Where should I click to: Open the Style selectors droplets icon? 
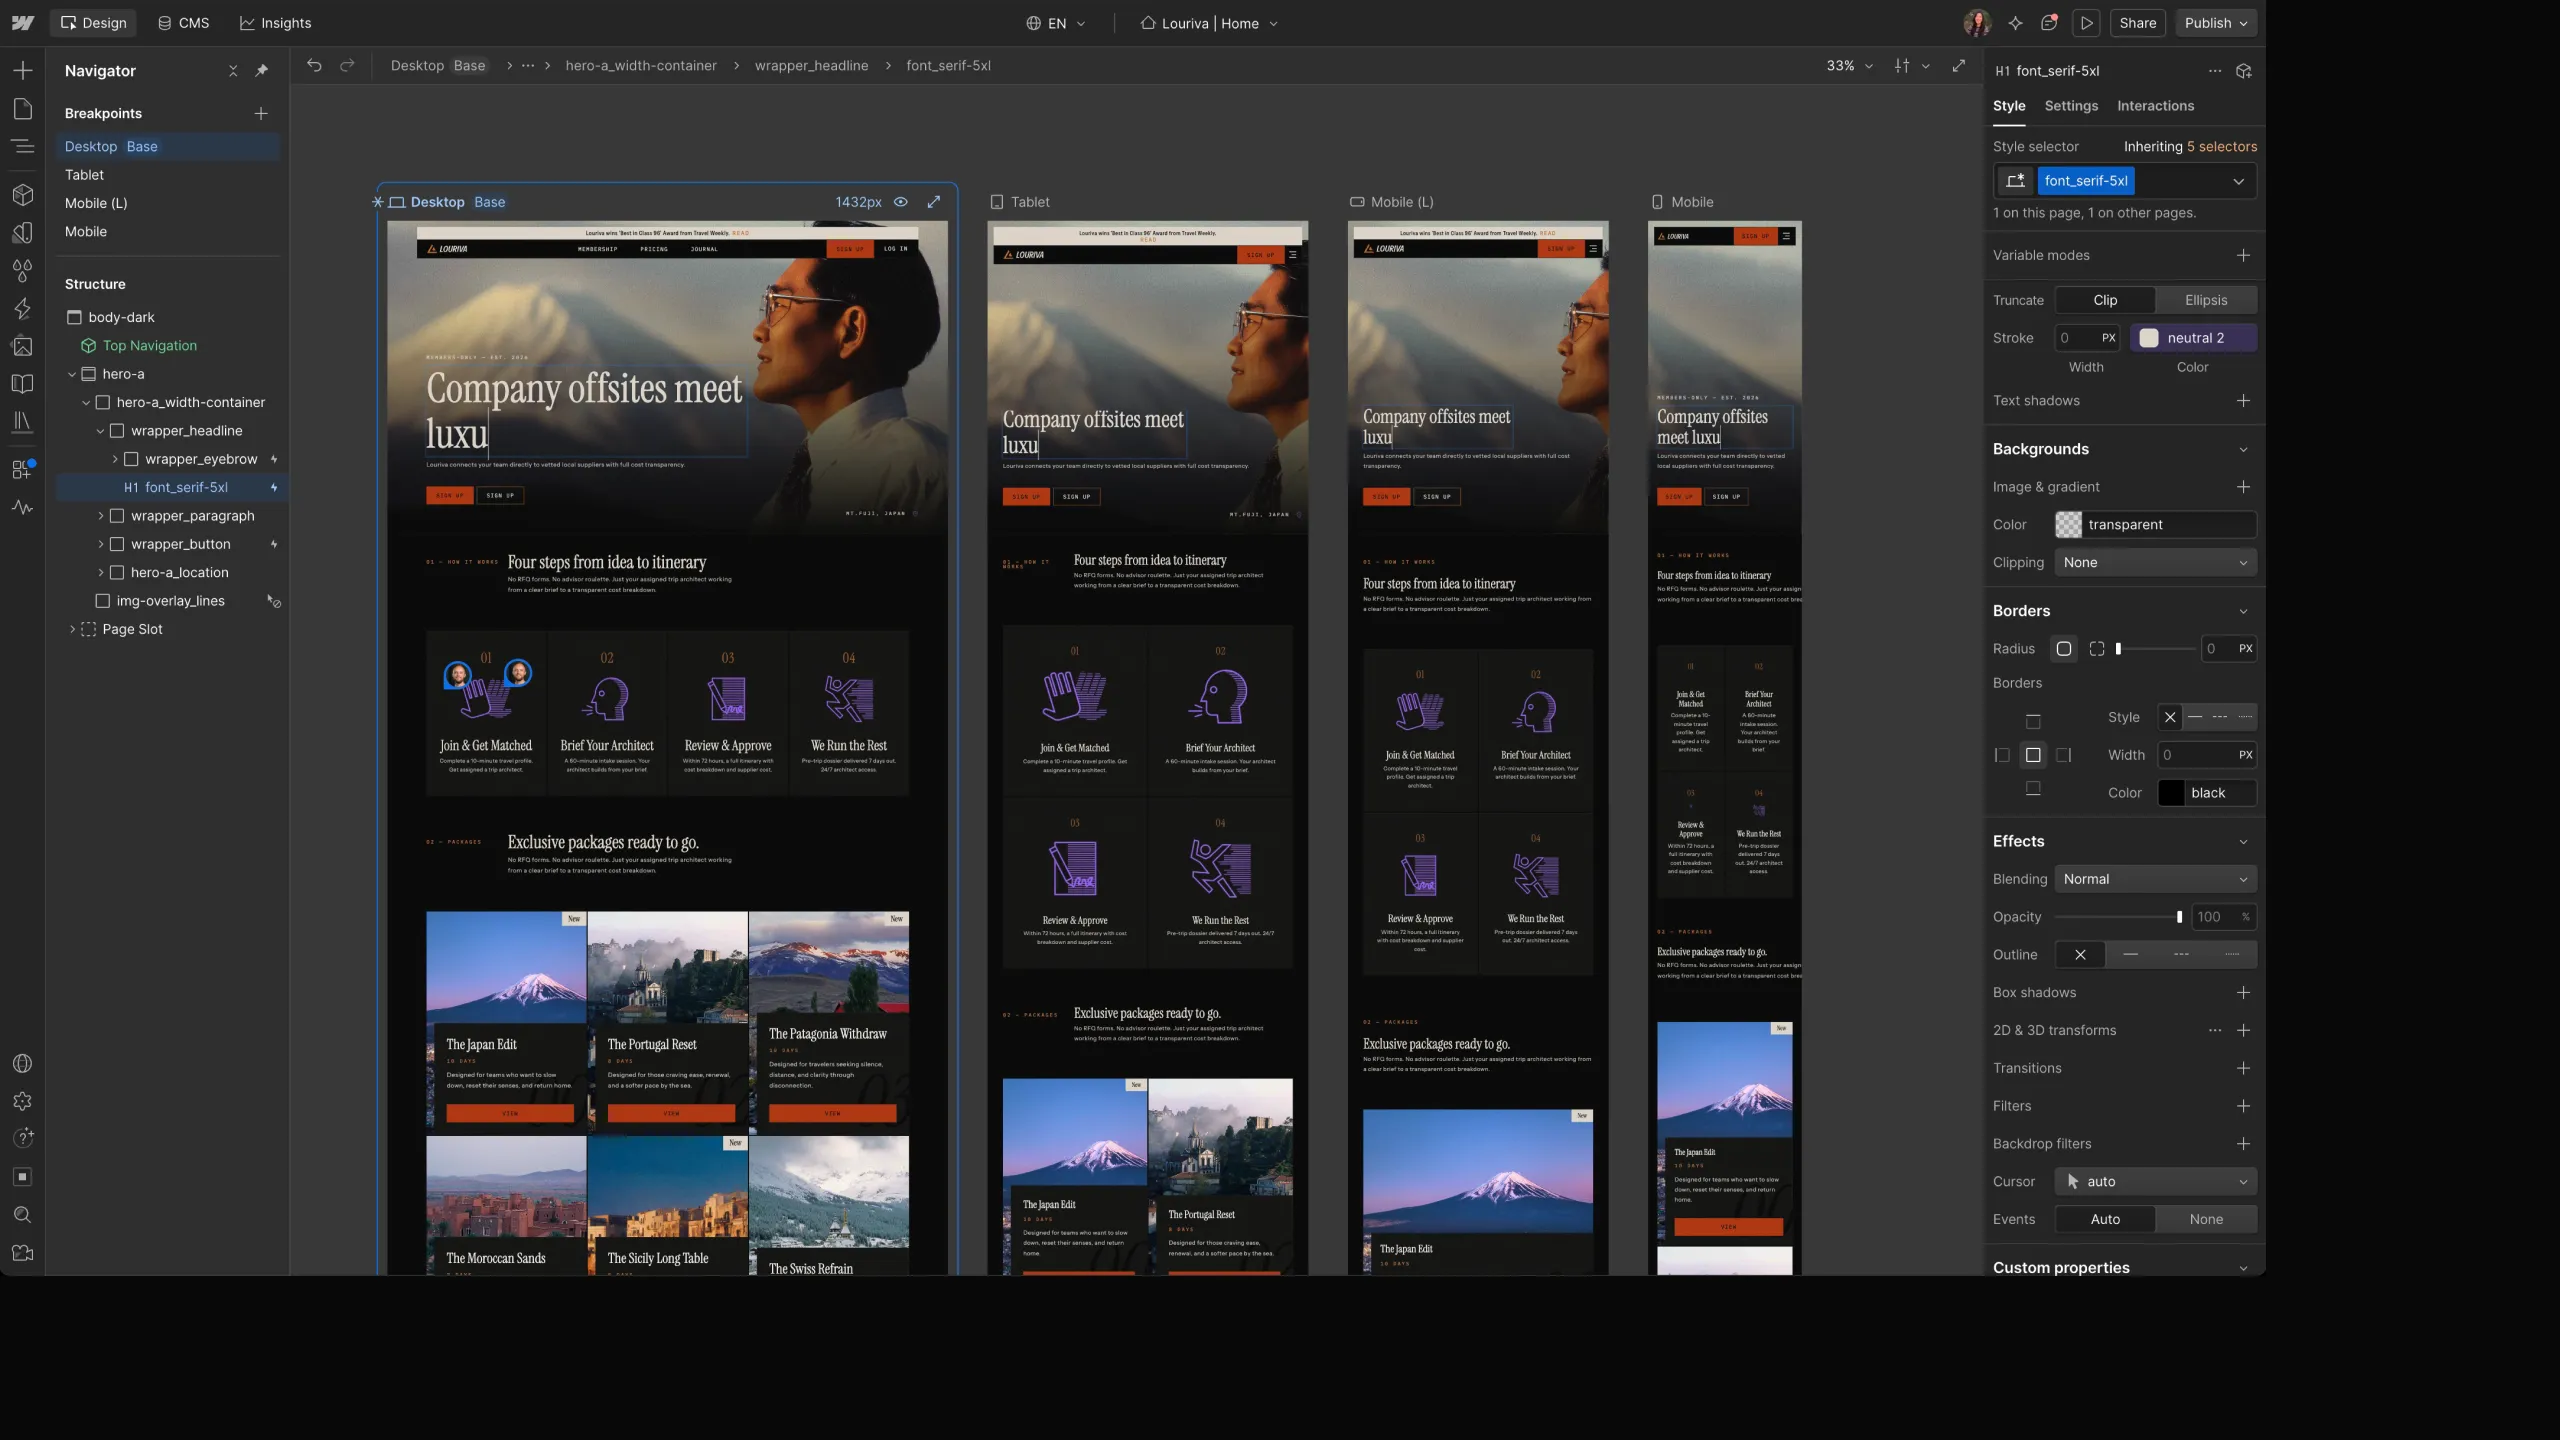click(x=22, y=270)
